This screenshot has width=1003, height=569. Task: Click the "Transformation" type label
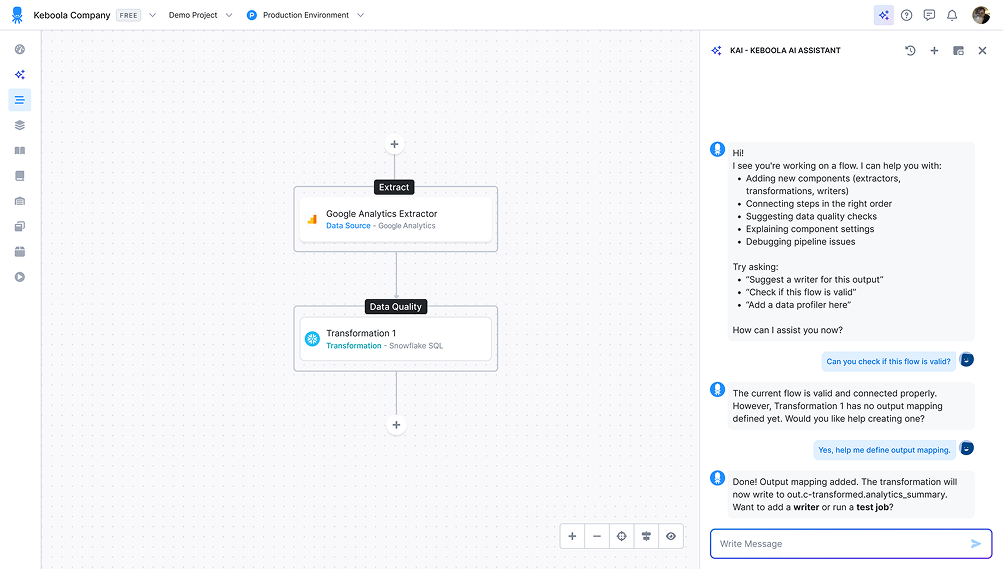(354, 346)
